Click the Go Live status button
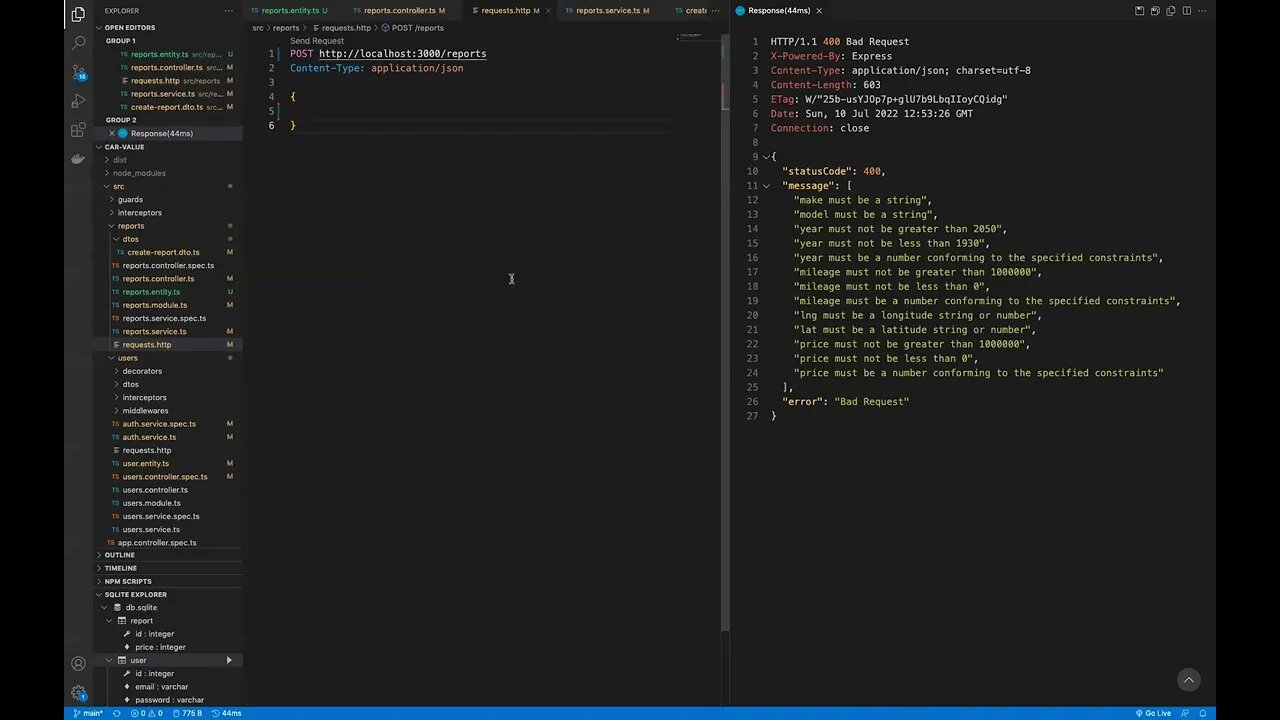The image size is (1280, 720). click(x=1153, y=713)
